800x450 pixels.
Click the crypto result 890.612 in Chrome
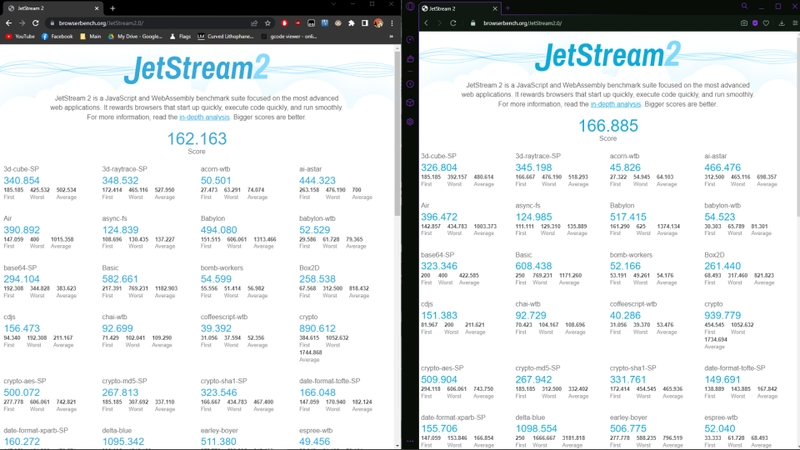point(317,329)
